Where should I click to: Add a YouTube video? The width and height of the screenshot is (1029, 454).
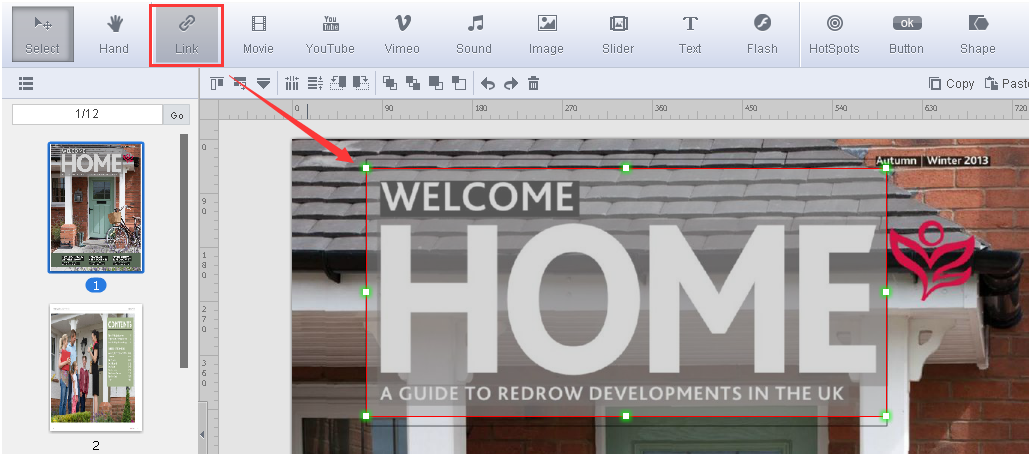pos(330,34)
